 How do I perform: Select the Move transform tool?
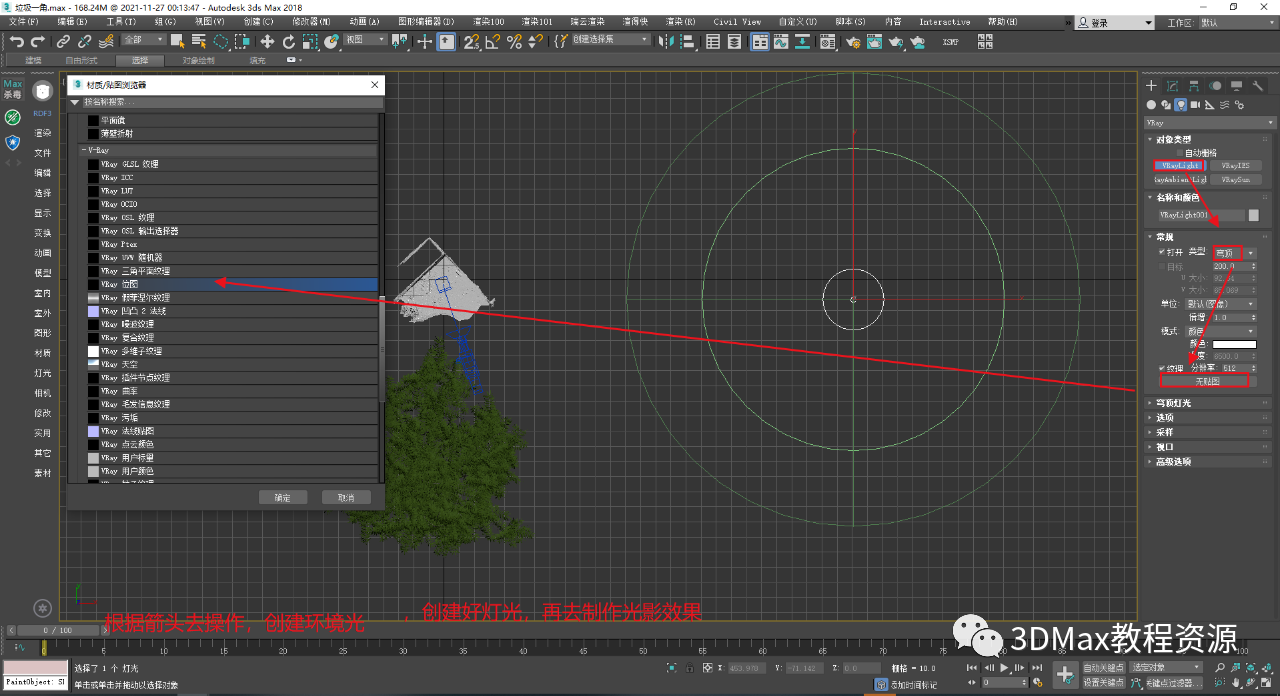[x=267, y=41]
